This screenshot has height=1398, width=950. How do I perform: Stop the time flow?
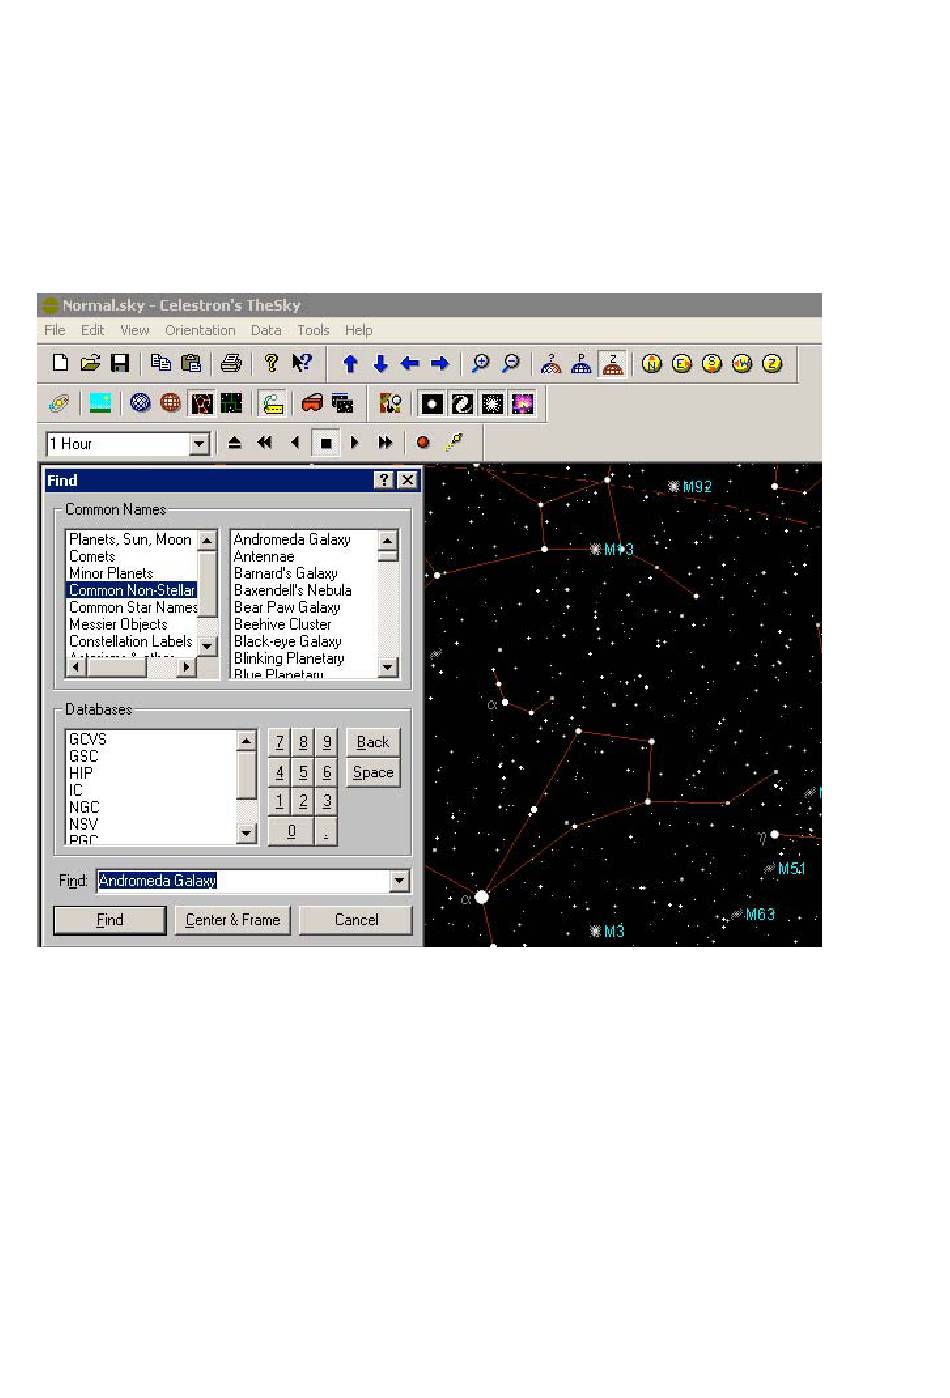pos(325,443)
